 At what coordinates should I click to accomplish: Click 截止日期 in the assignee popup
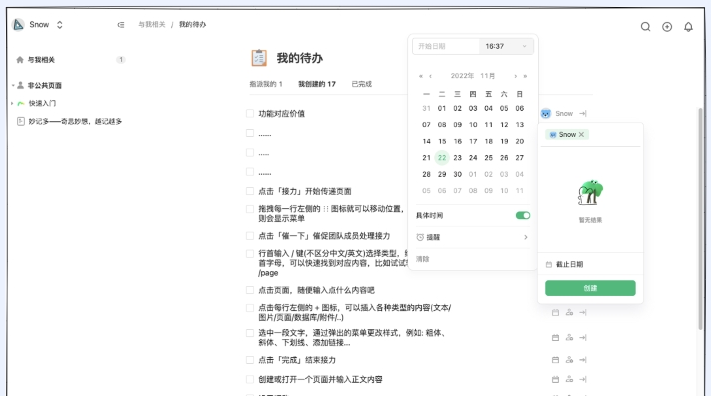[x=569, y=264]
